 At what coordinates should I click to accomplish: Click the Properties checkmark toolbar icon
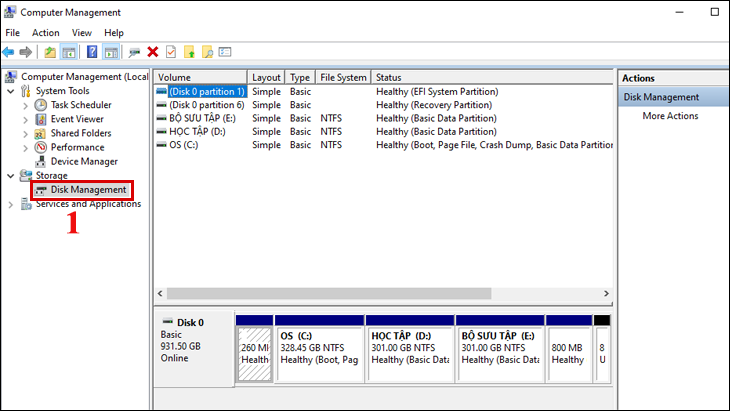click(x=171, y=52)
